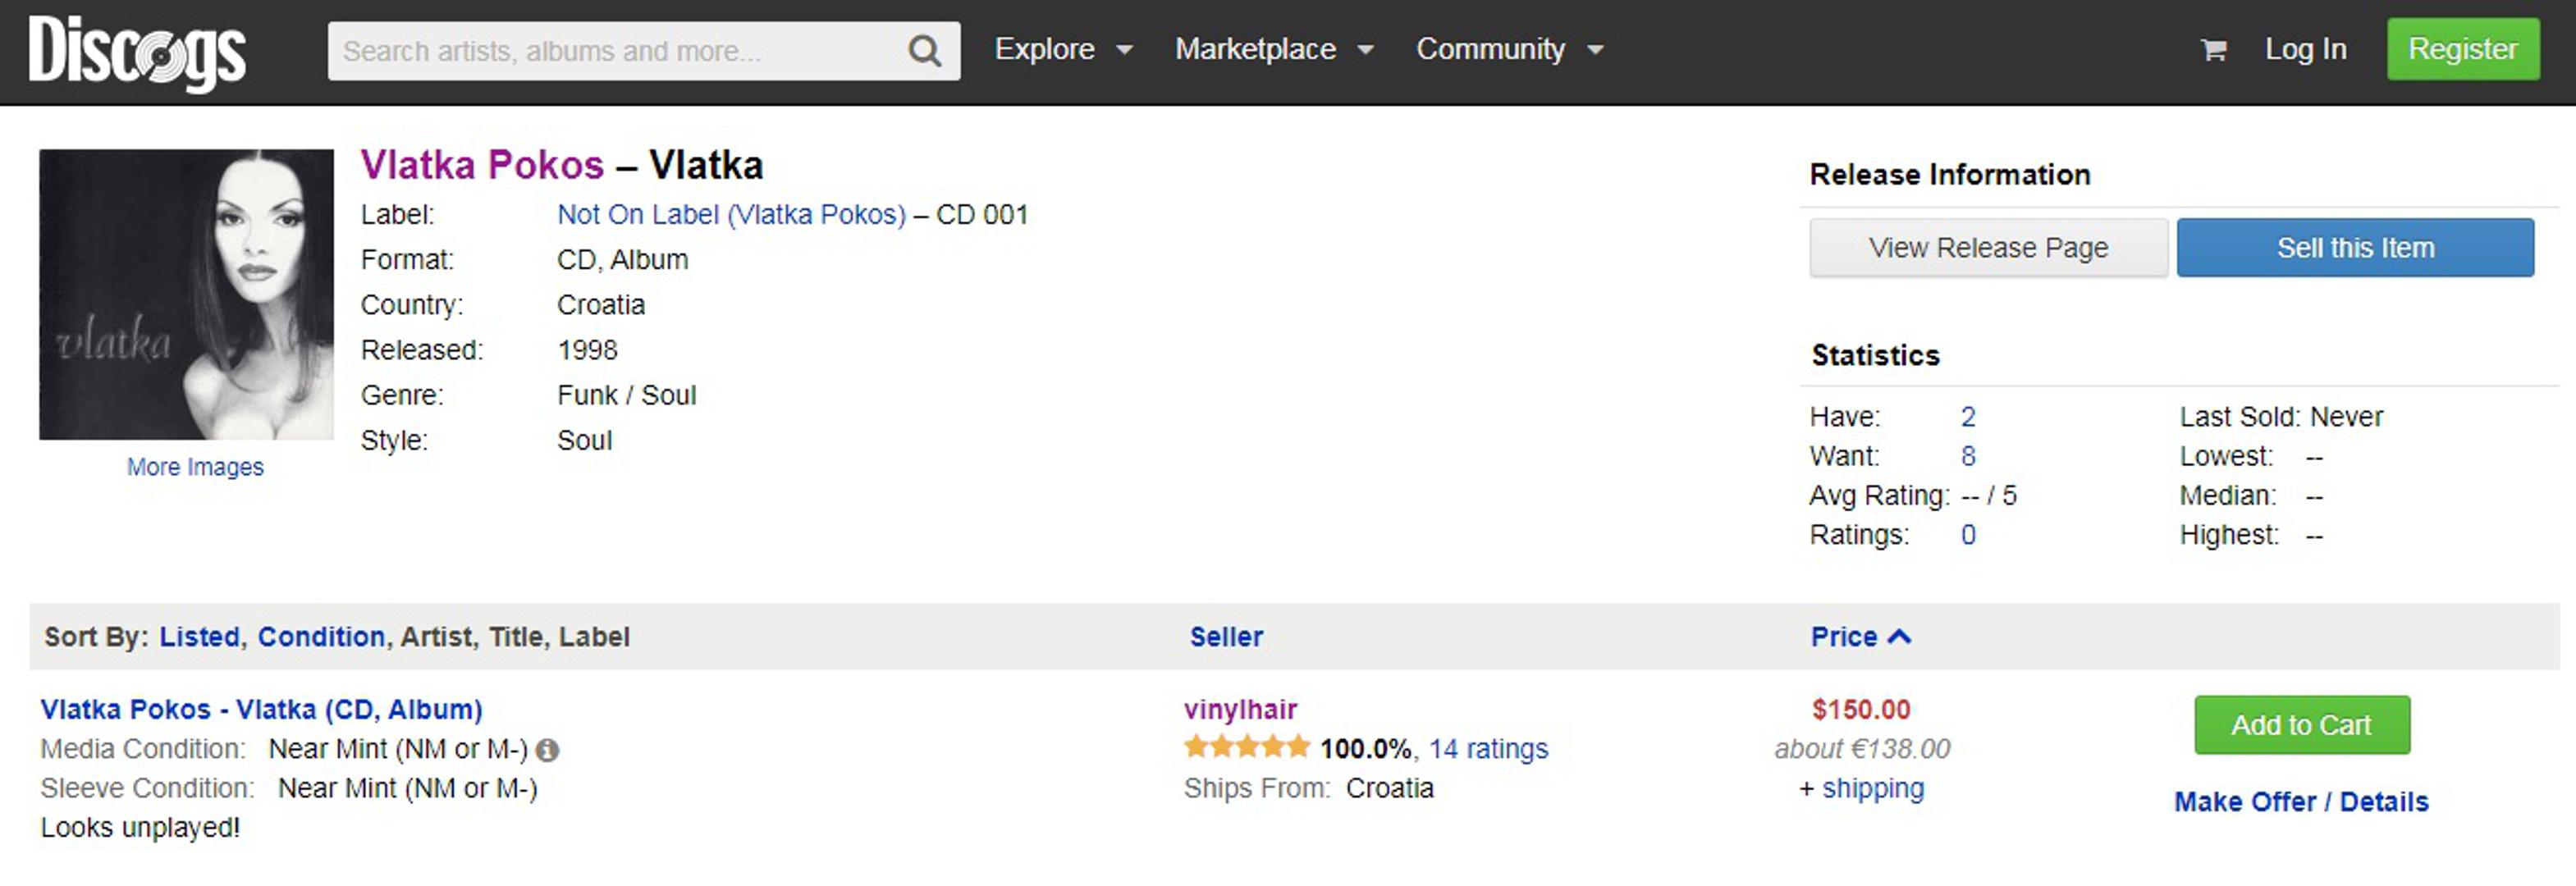The image size is (2576, 886).
Task: Open the Marketplace dropdown menu
Action: tap(1274, 49)
